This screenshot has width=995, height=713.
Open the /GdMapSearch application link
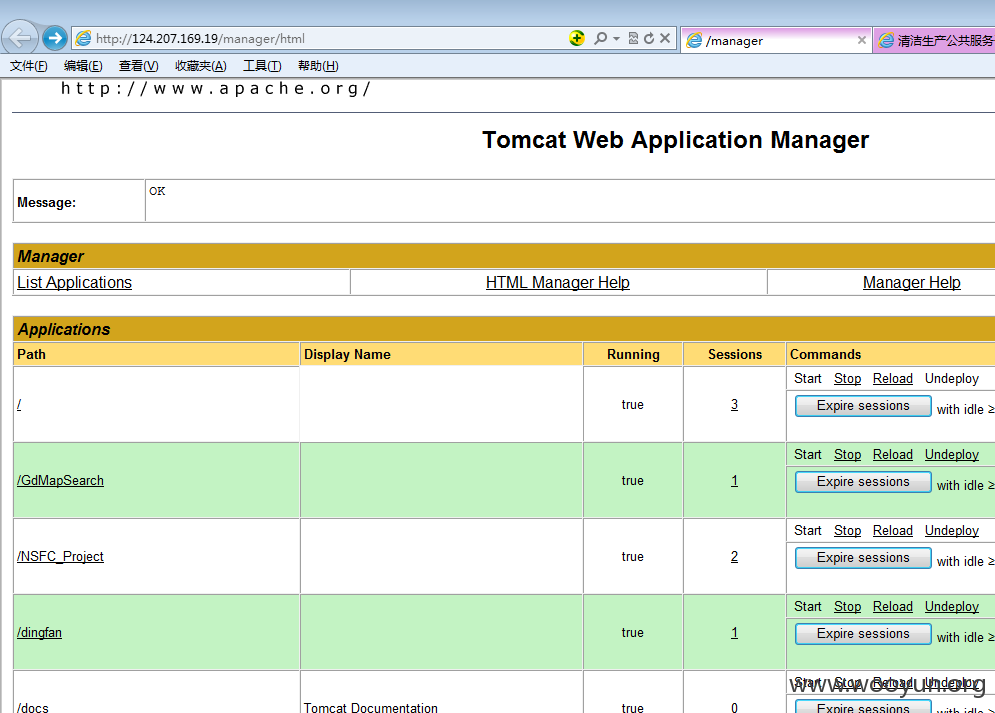(60, 480)
